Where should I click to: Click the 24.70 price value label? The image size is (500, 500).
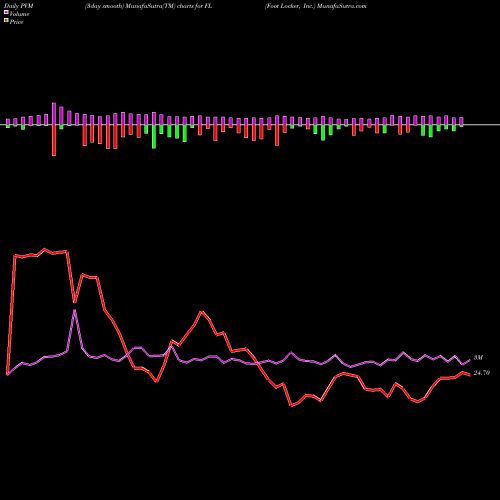click(x=482, y=373)
